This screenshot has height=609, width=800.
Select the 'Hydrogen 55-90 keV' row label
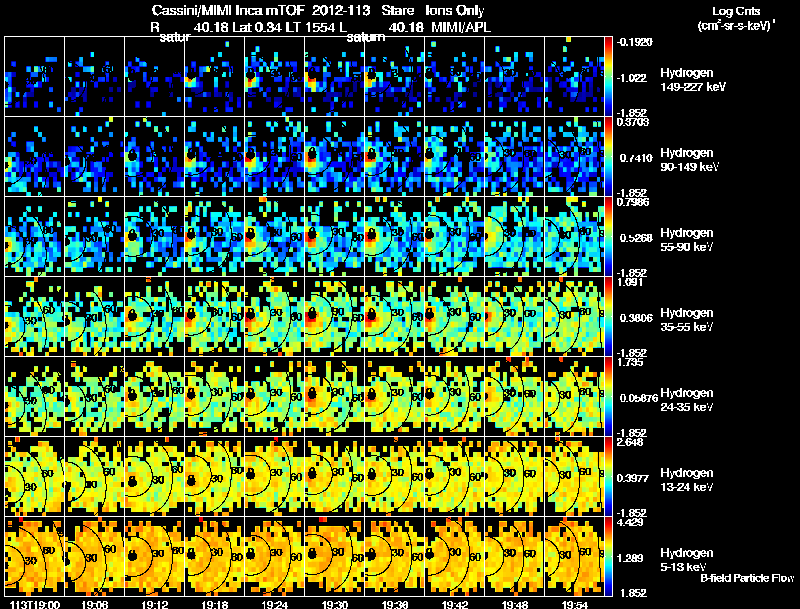click(x=687, y=240)
